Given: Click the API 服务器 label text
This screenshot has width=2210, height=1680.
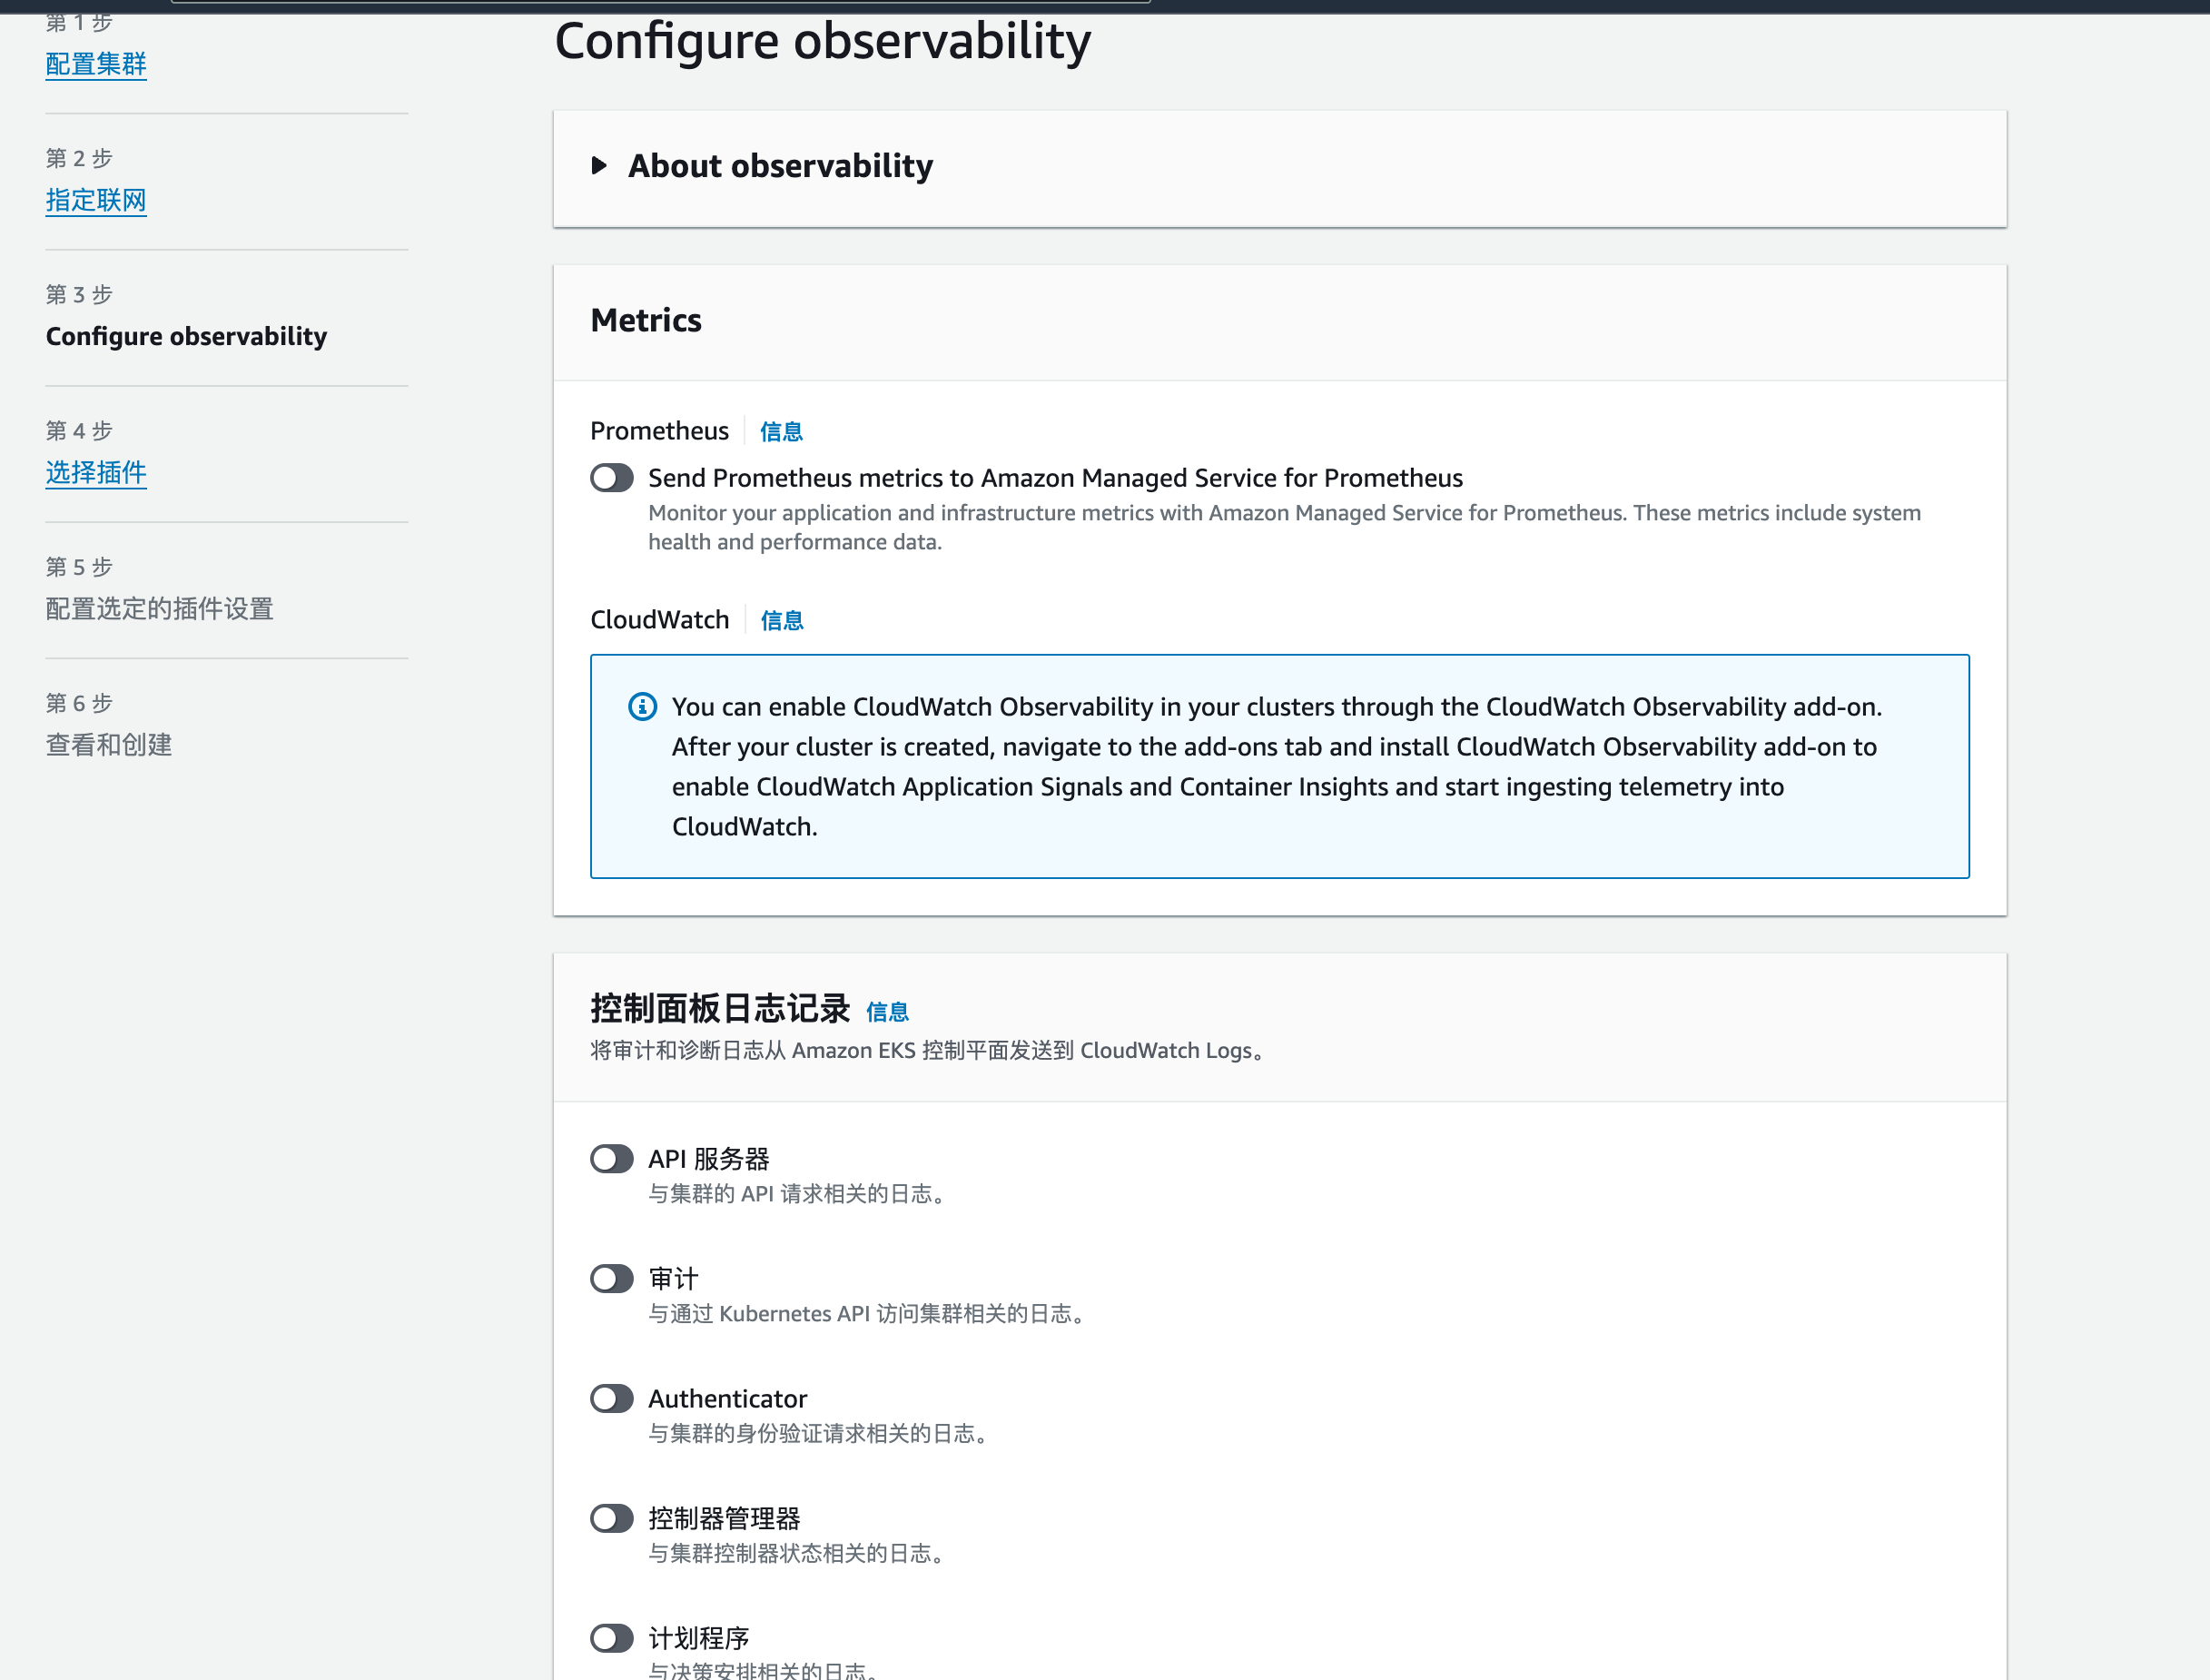Looking at the screenshot, I should [x=709, y=1159].
